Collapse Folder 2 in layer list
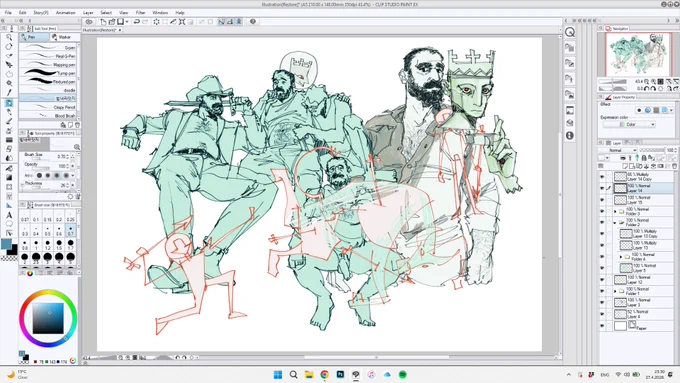 point(615,223)
